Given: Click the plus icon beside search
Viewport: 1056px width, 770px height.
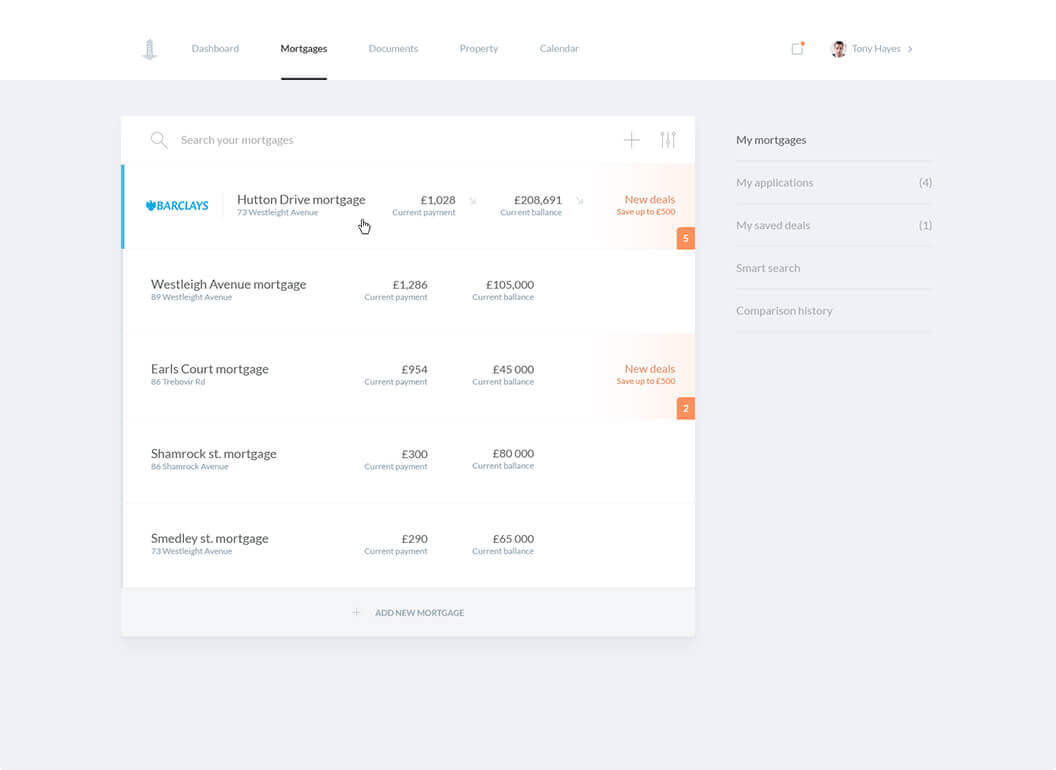Looking at the screenshot, I should (x=631, y=140).
